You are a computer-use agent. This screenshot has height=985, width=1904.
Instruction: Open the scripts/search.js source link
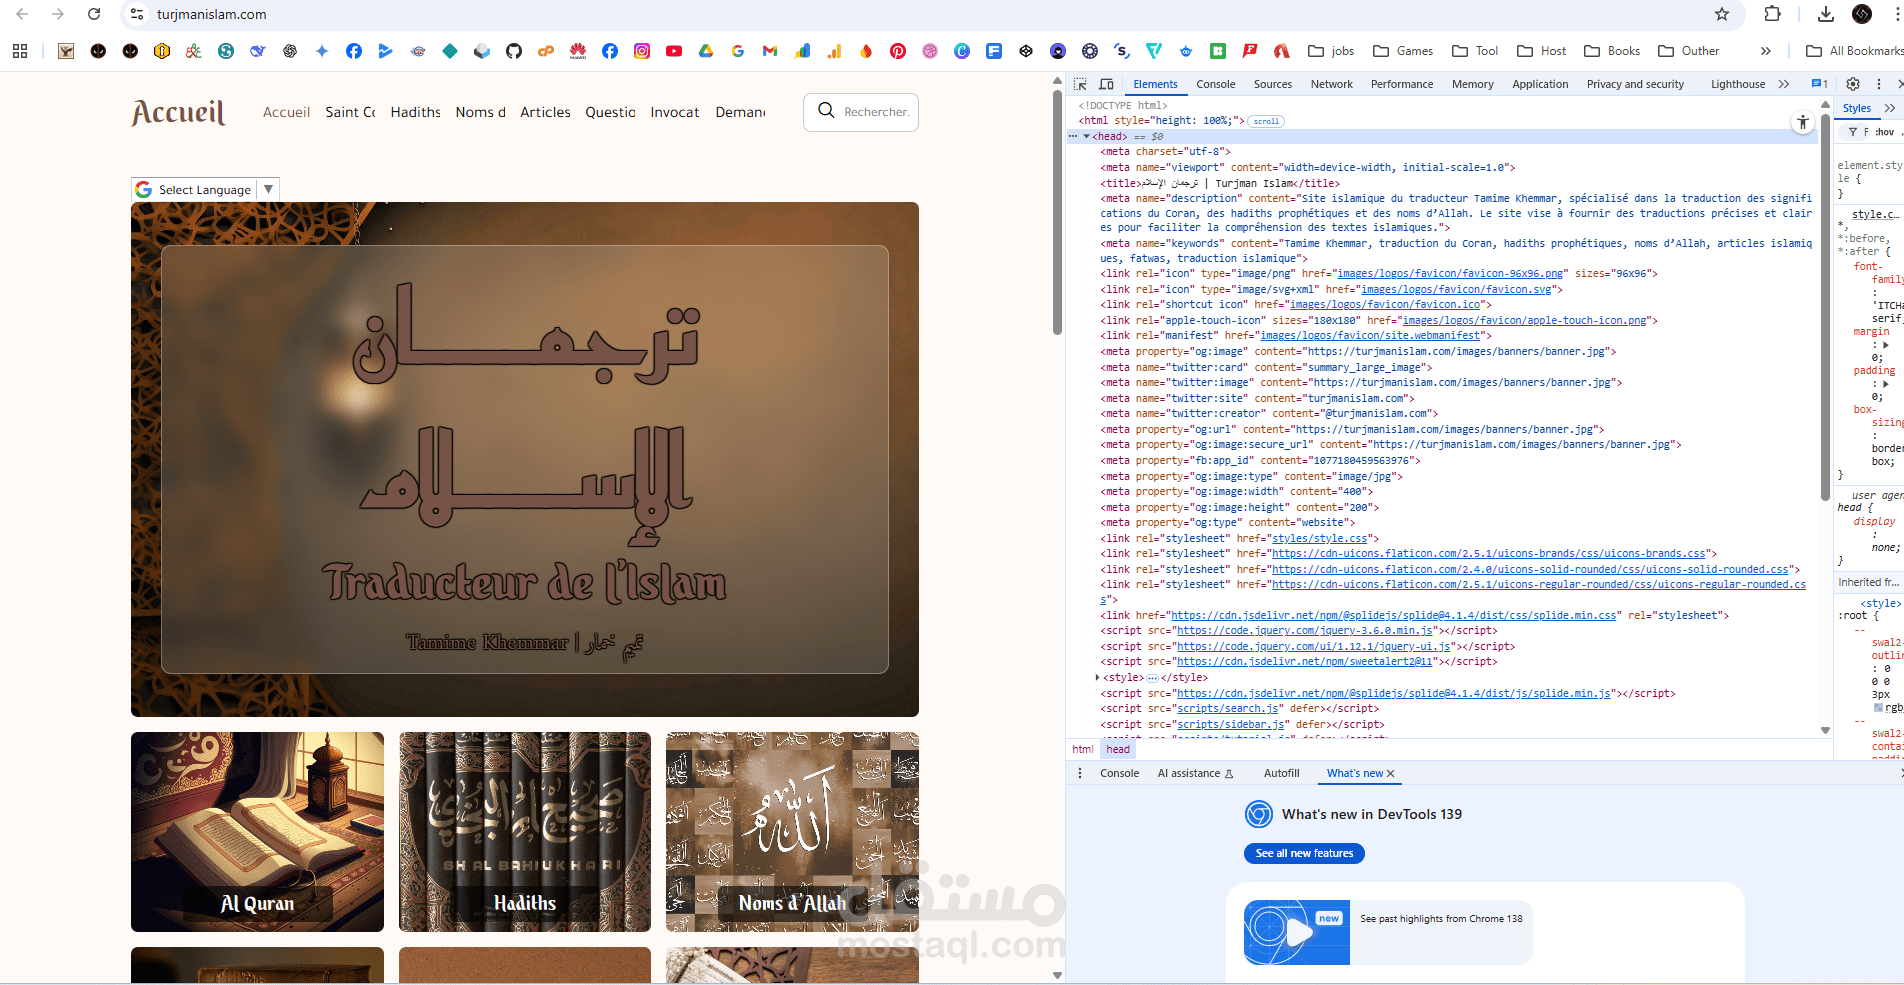point(1228,709)
